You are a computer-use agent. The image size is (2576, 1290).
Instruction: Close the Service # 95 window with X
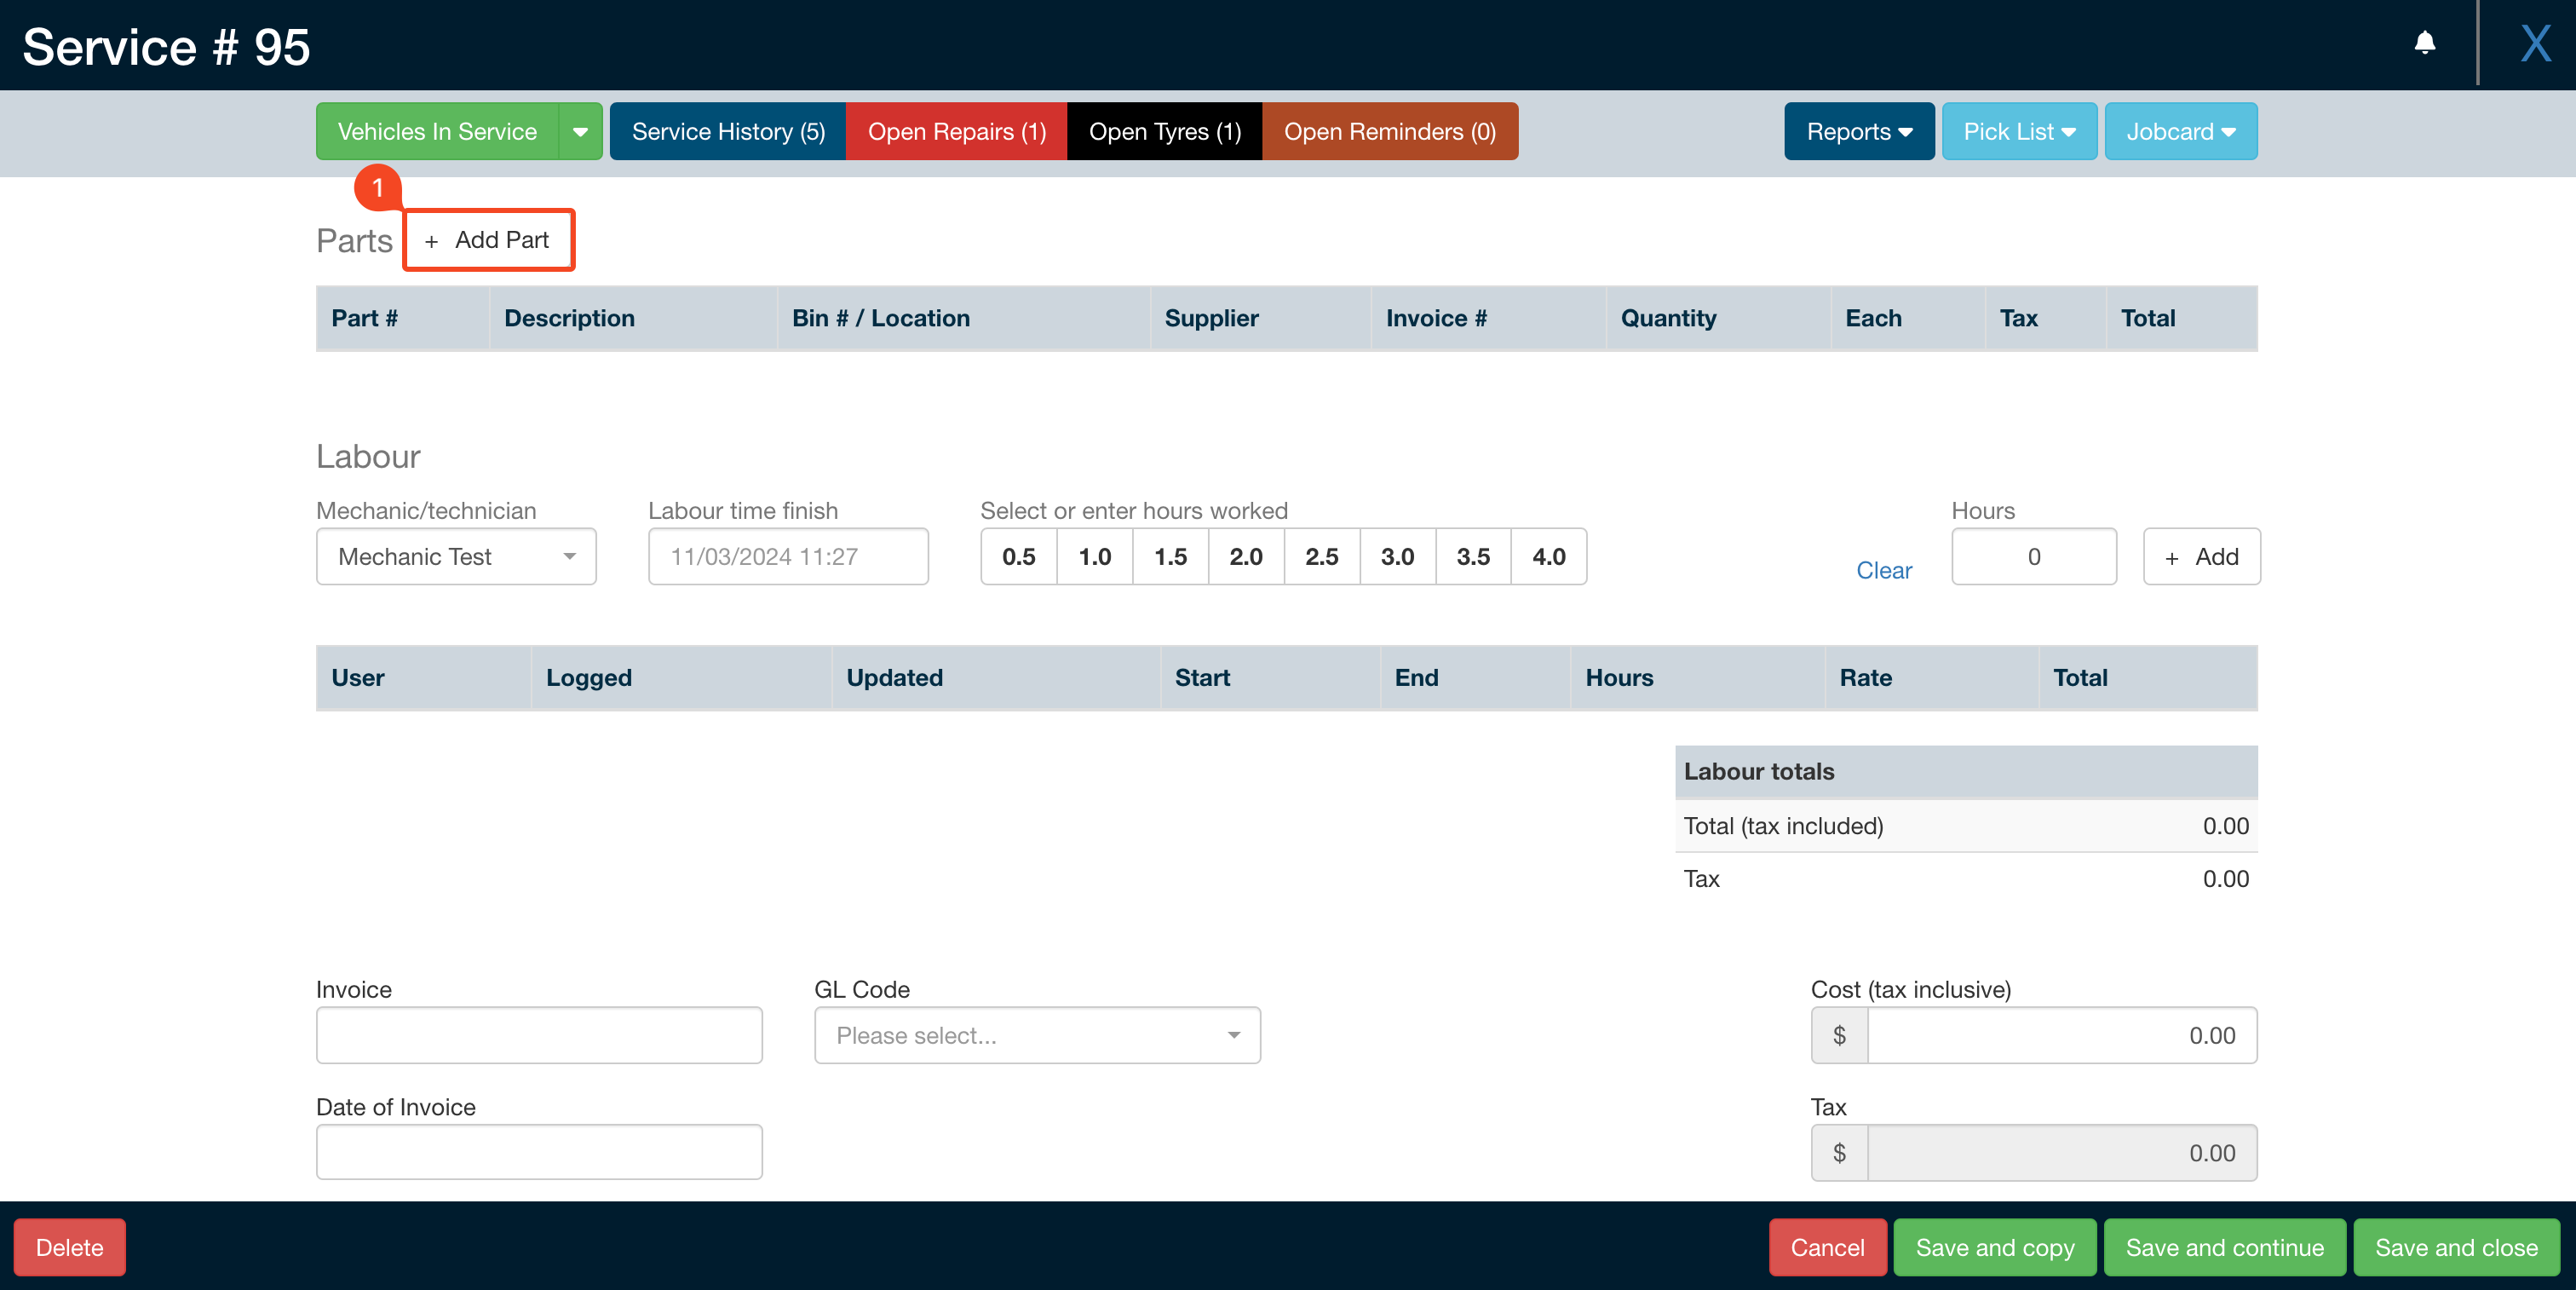pyautogui.click(x=2535, y=44)
